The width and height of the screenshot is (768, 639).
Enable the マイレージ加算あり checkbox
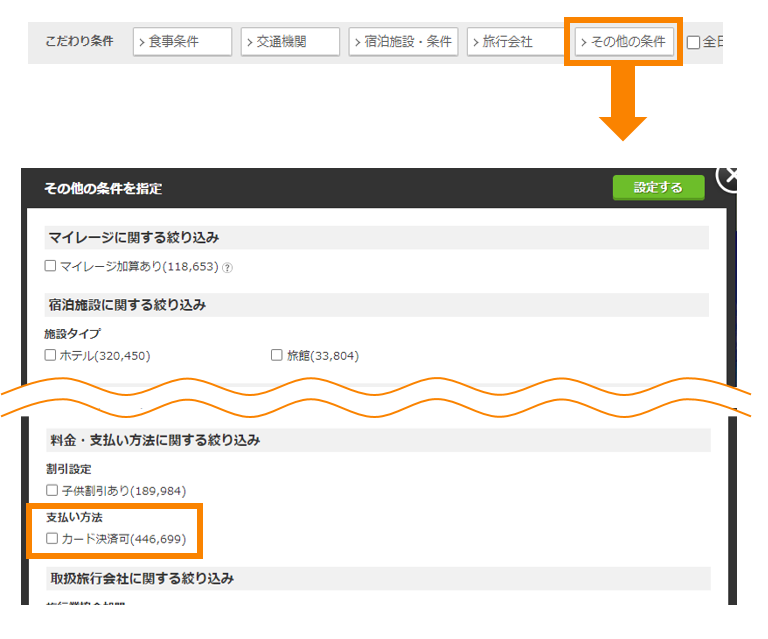(x=51, y=267)
